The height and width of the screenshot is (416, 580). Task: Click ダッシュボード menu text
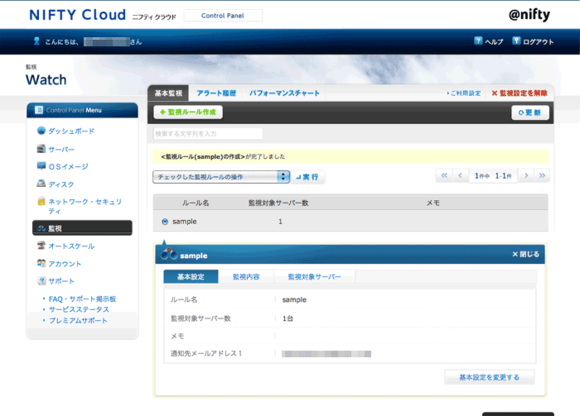[71, 131]
